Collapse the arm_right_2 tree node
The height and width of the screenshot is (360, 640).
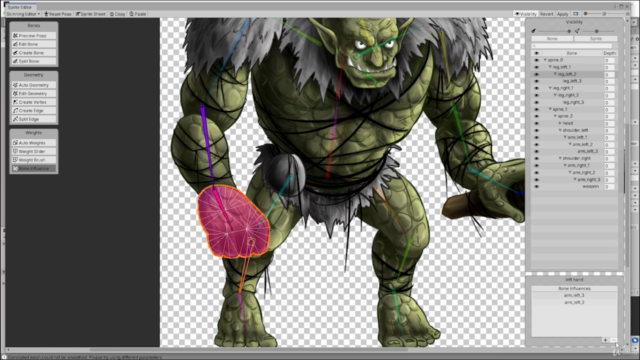[x=570, y=173]
